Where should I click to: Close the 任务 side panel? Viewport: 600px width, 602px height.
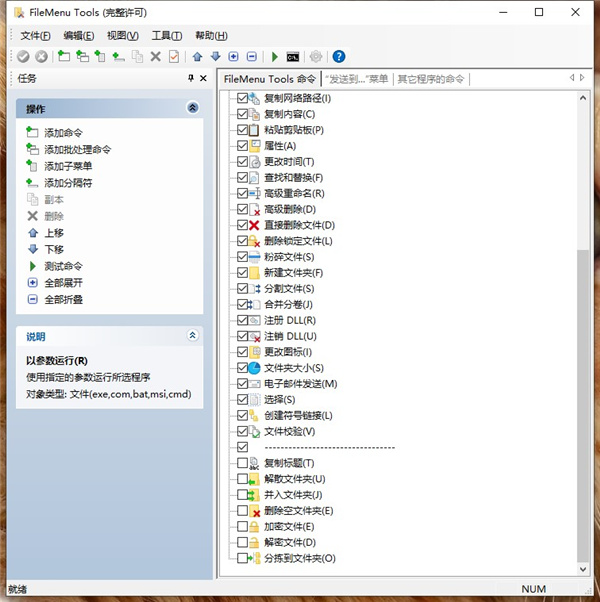coord(203,78)
